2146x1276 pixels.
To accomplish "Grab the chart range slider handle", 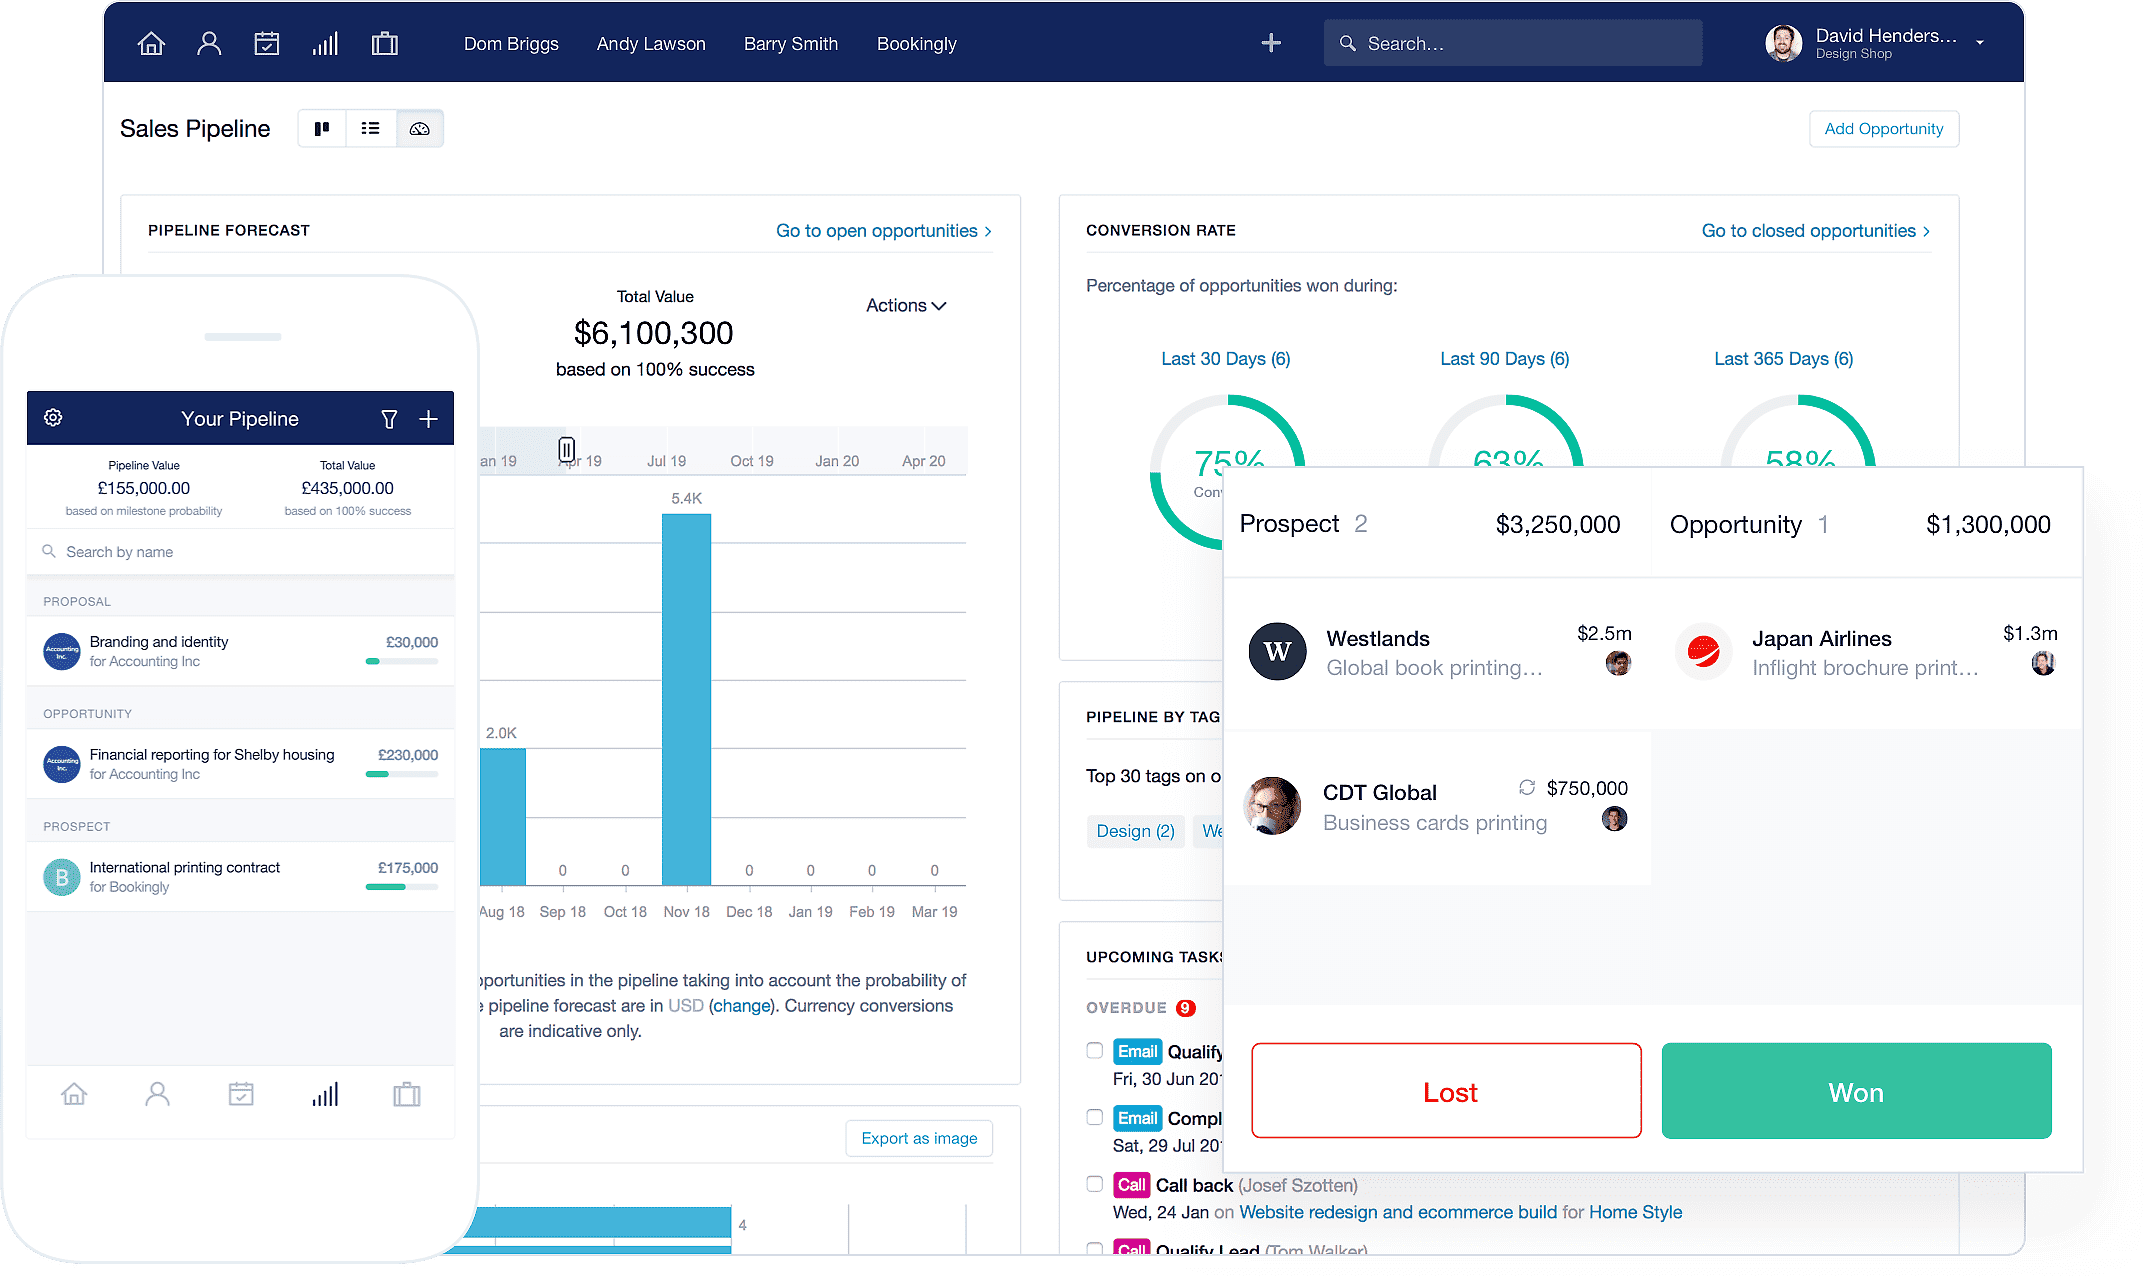I will 566,450.
